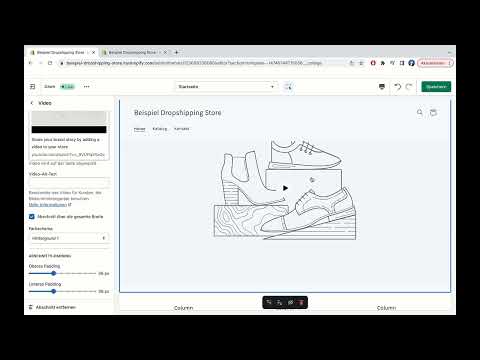
Task: Click the green Live badge
Action: (x=67, y=87)
